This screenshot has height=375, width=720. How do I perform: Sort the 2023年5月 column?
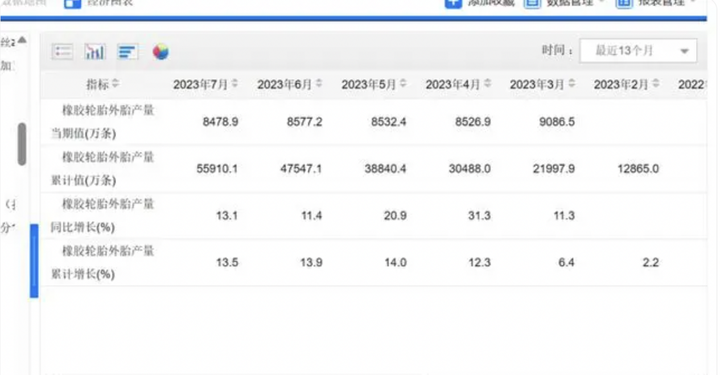(403, 84)
